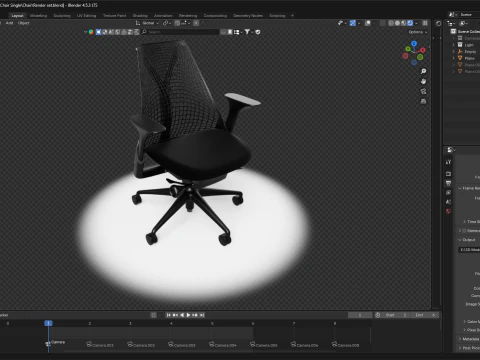Switch to the Animation workspace tab
The image size is (480, 360).
(163, 16)
